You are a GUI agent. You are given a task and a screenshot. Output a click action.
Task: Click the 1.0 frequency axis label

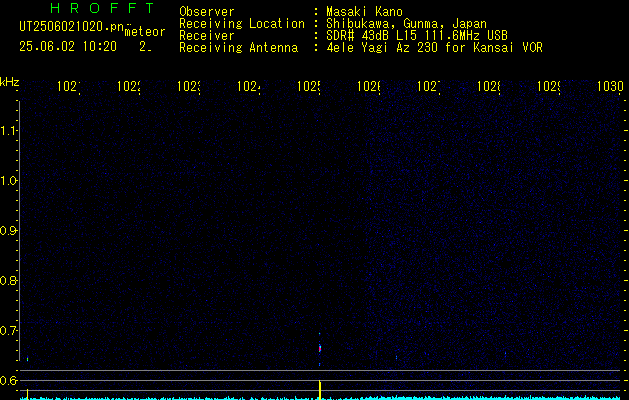pos(9,181)
